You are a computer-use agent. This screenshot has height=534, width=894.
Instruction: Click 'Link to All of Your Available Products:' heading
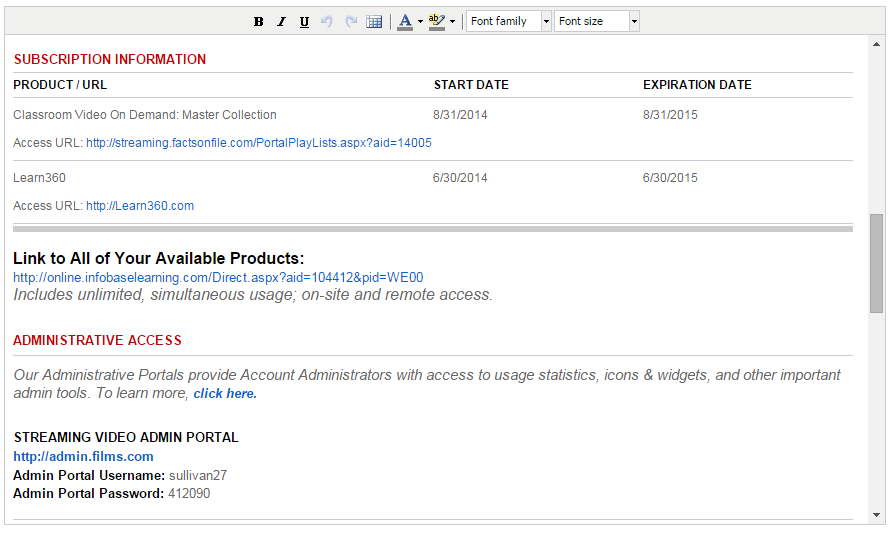point(159,259)
